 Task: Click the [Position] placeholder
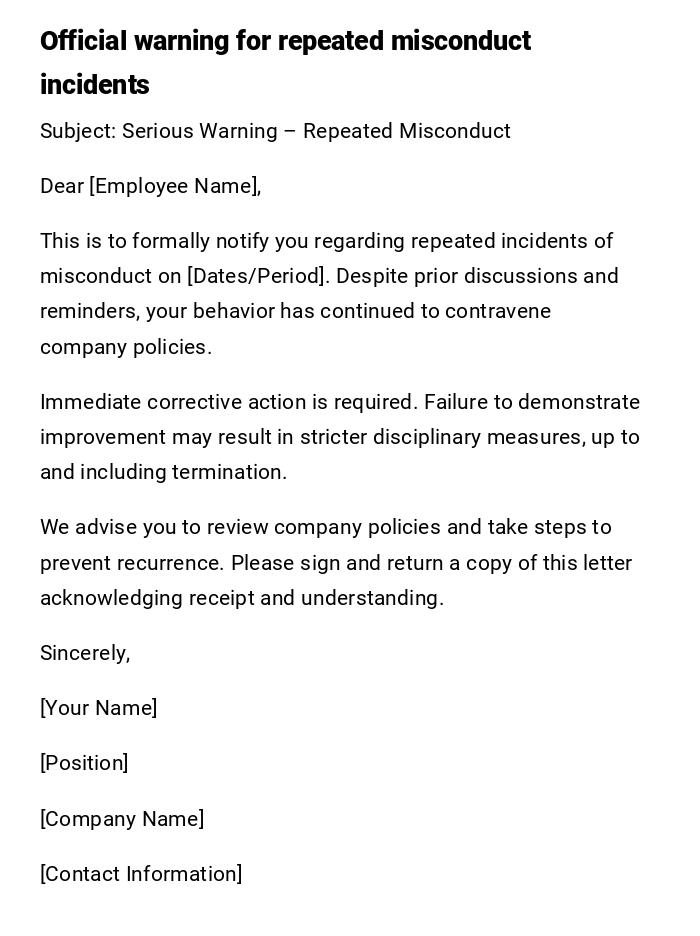tap(84, 763)
